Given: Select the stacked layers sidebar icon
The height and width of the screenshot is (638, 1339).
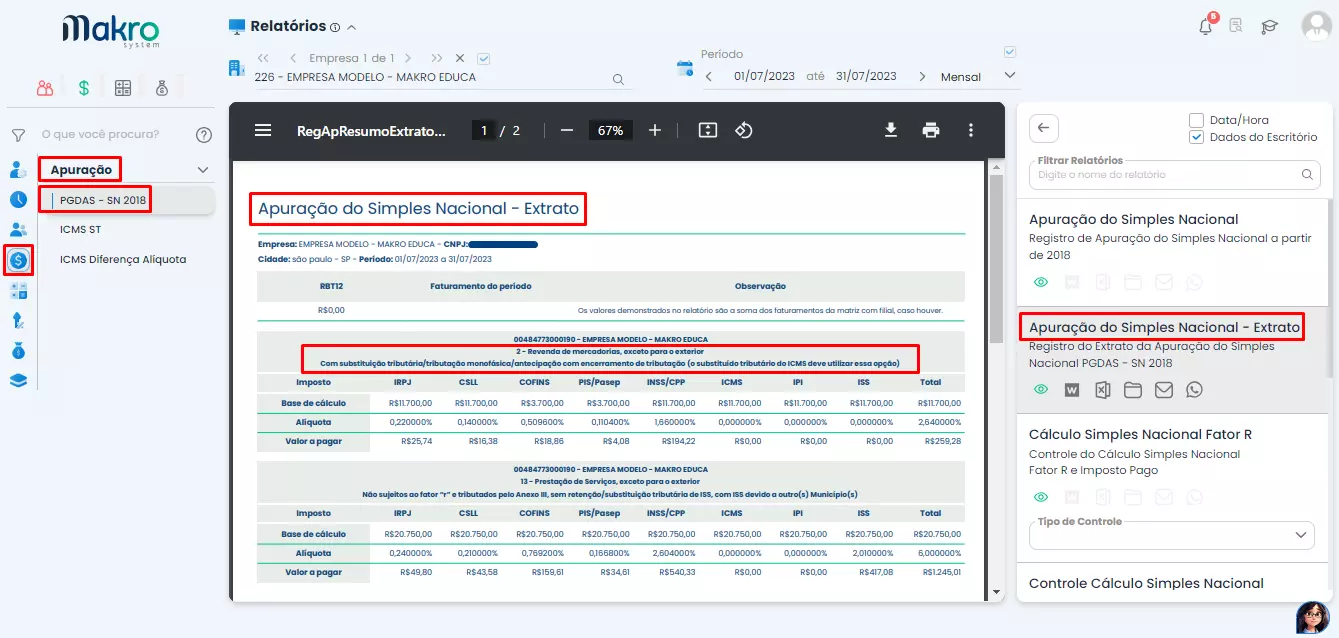Looking at the screenshot, I should pyautogui.click(x=18, y=380).
